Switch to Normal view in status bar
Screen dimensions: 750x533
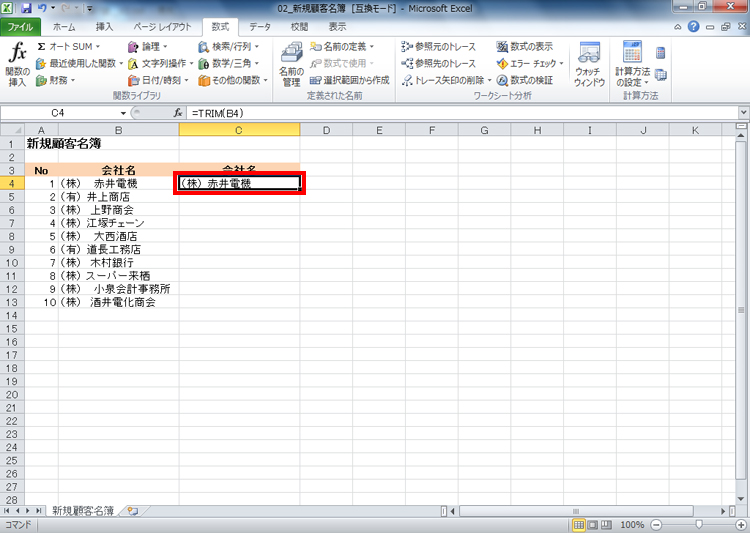(x=579, y=525)
